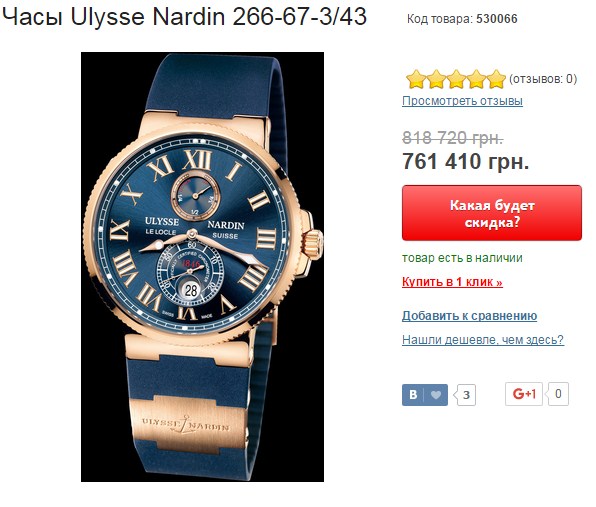Click the VK heart like icon

click(x=436, y=395)
